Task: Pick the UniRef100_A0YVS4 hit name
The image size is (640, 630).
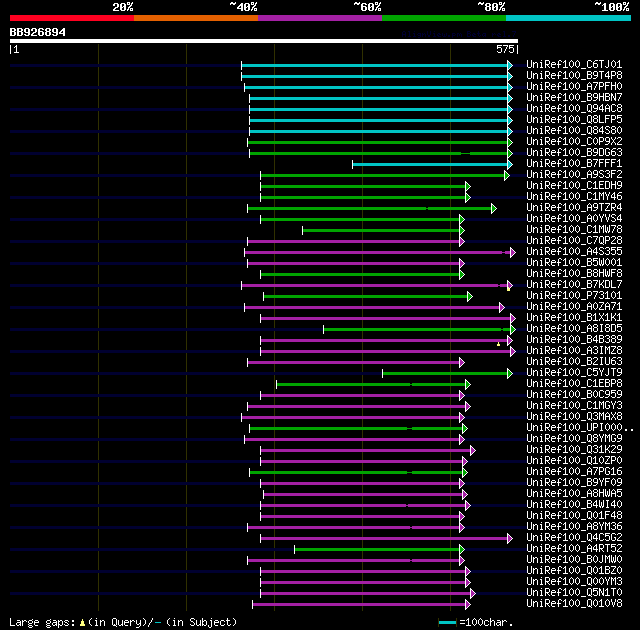Action: 574,219
